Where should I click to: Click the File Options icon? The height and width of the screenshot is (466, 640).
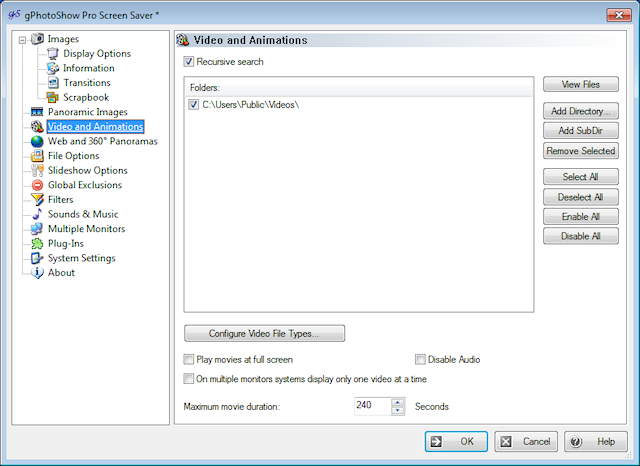37,156
